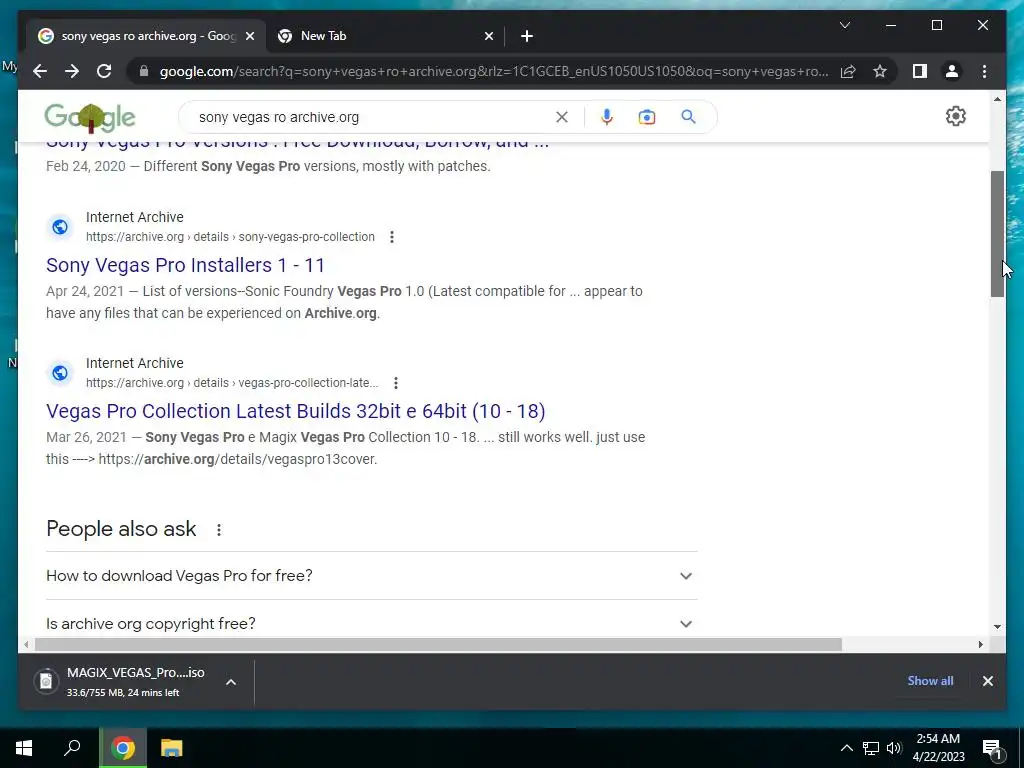The height and width of the screenshot is (768, 1024).
Task: Click the address bar URL
Action: (494, 71)
